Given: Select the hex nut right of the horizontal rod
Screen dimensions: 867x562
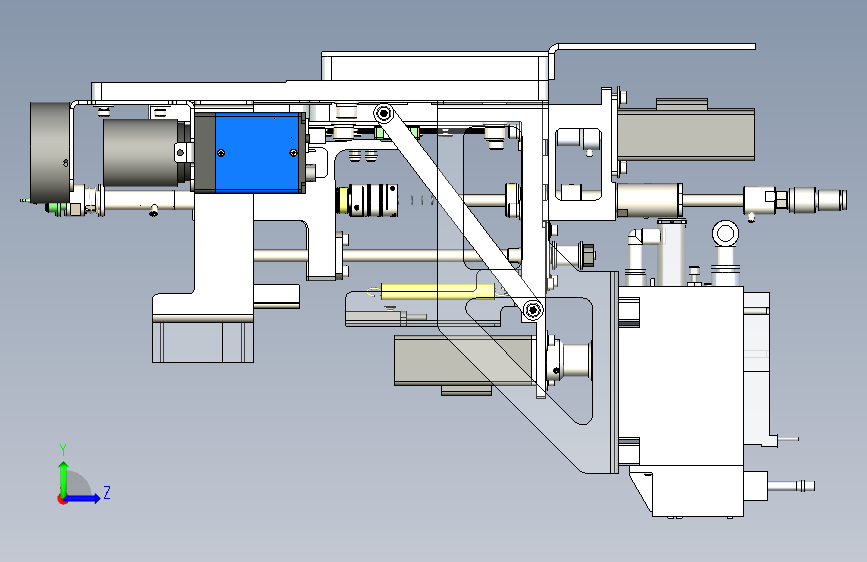Looking at the screenshot, I should coord(587,254).
